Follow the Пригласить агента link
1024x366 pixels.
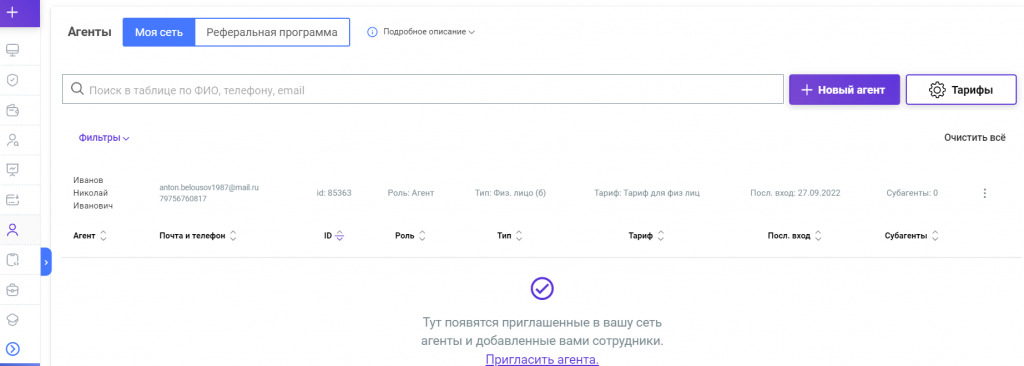(542, 359)
